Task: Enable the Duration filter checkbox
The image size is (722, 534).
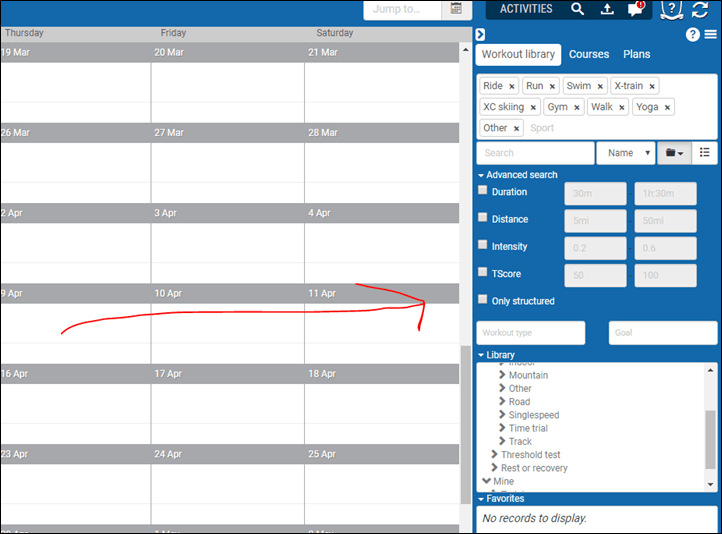Action: click(483, 190)
